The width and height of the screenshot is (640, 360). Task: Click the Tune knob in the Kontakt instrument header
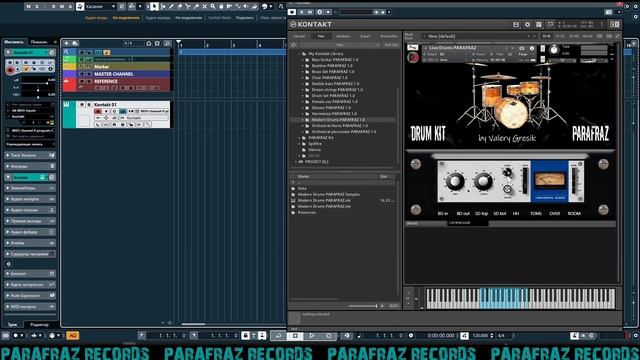click(554, 51)
